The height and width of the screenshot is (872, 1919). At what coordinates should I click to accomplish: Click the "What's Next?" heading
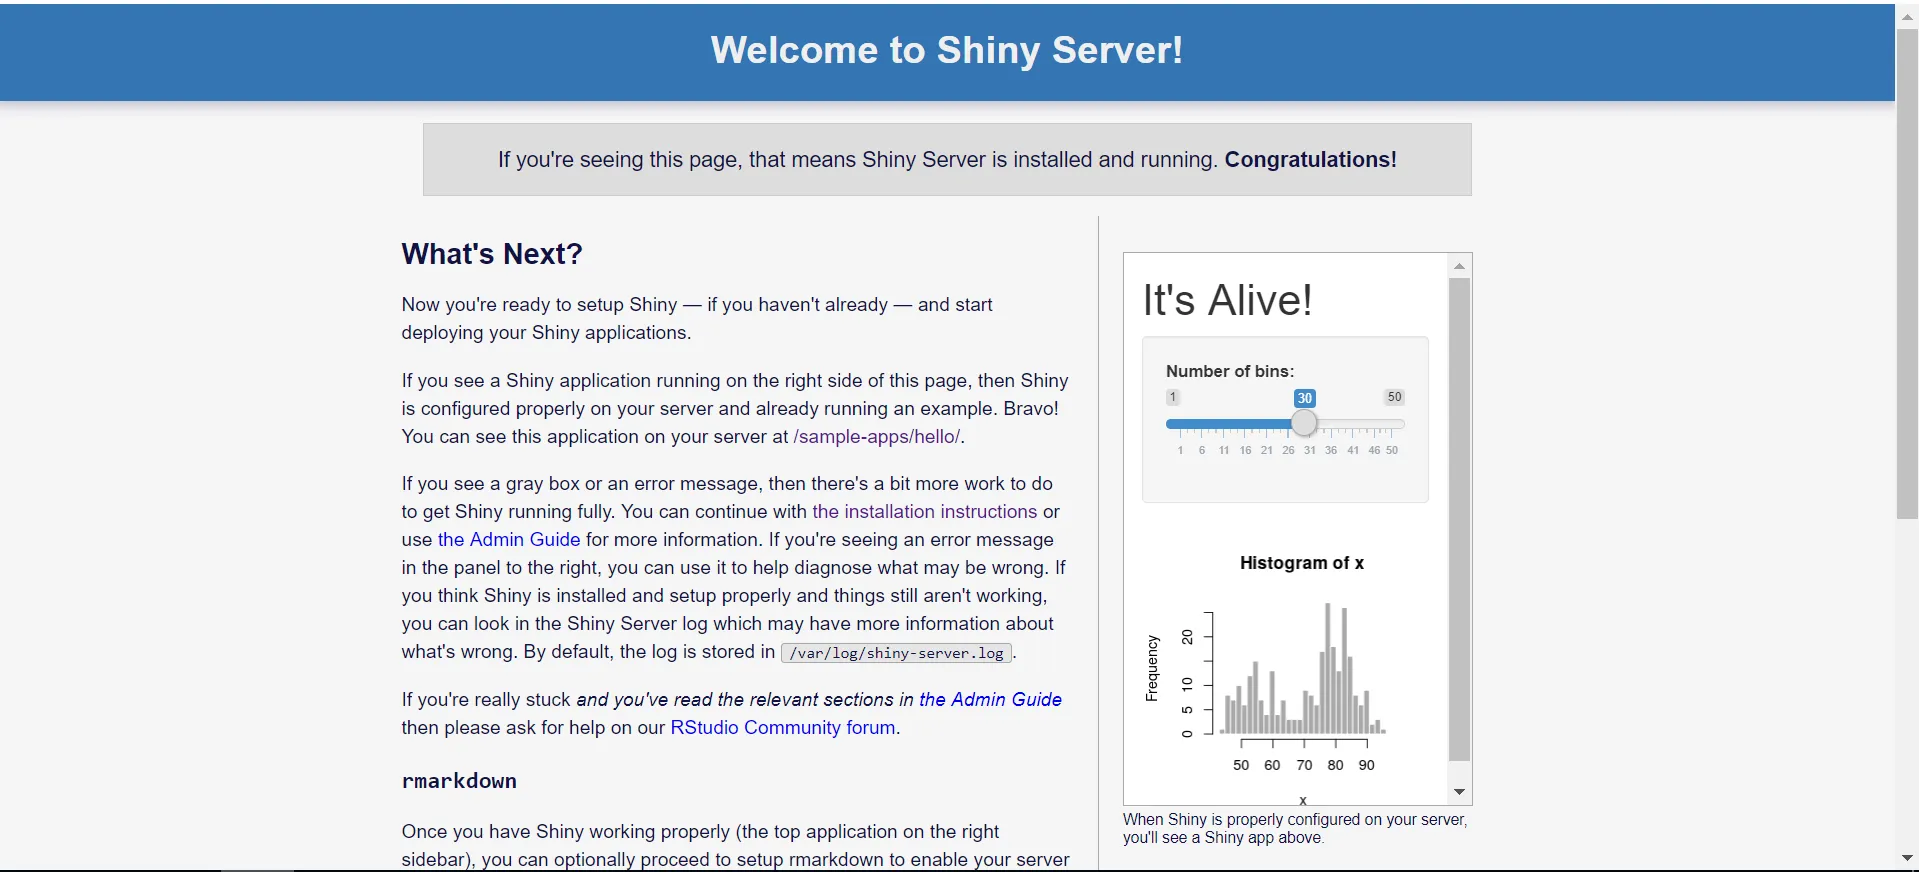click(x=492, y=254)
